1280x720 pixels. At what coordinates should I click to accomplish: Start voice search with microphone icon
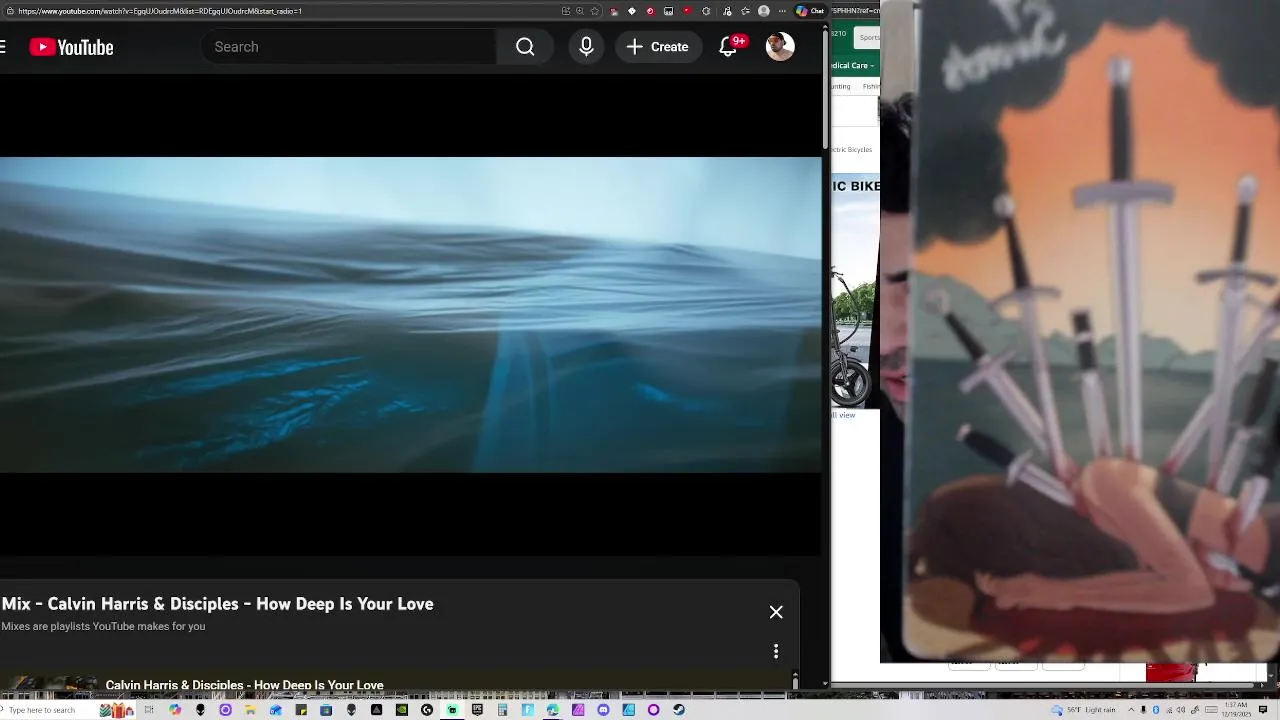[586, 47]
